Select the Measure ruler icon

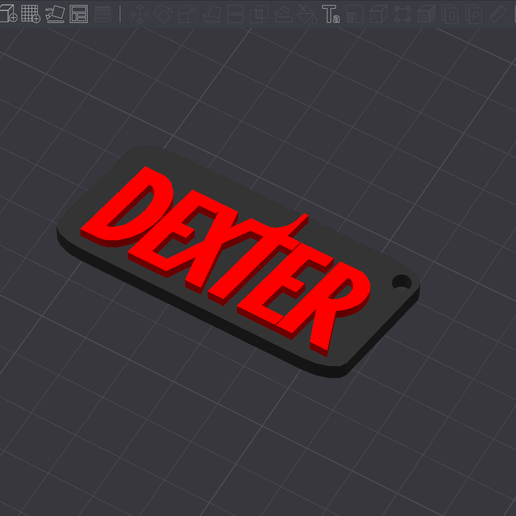point(498,14)
